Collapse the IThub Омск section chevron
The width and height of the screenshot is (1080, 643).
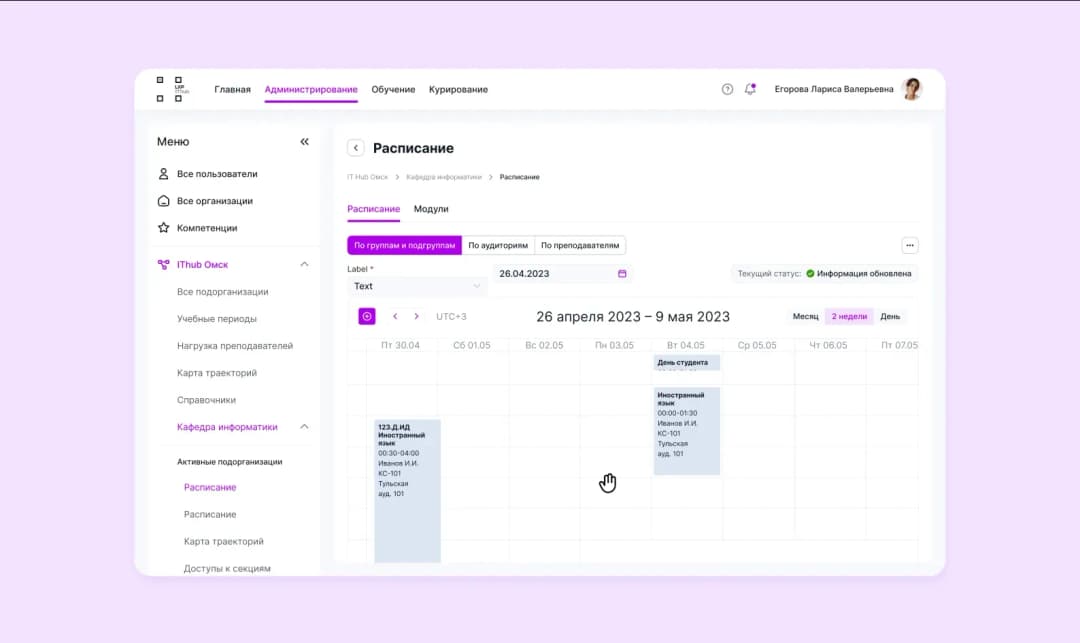coord(304,264)
